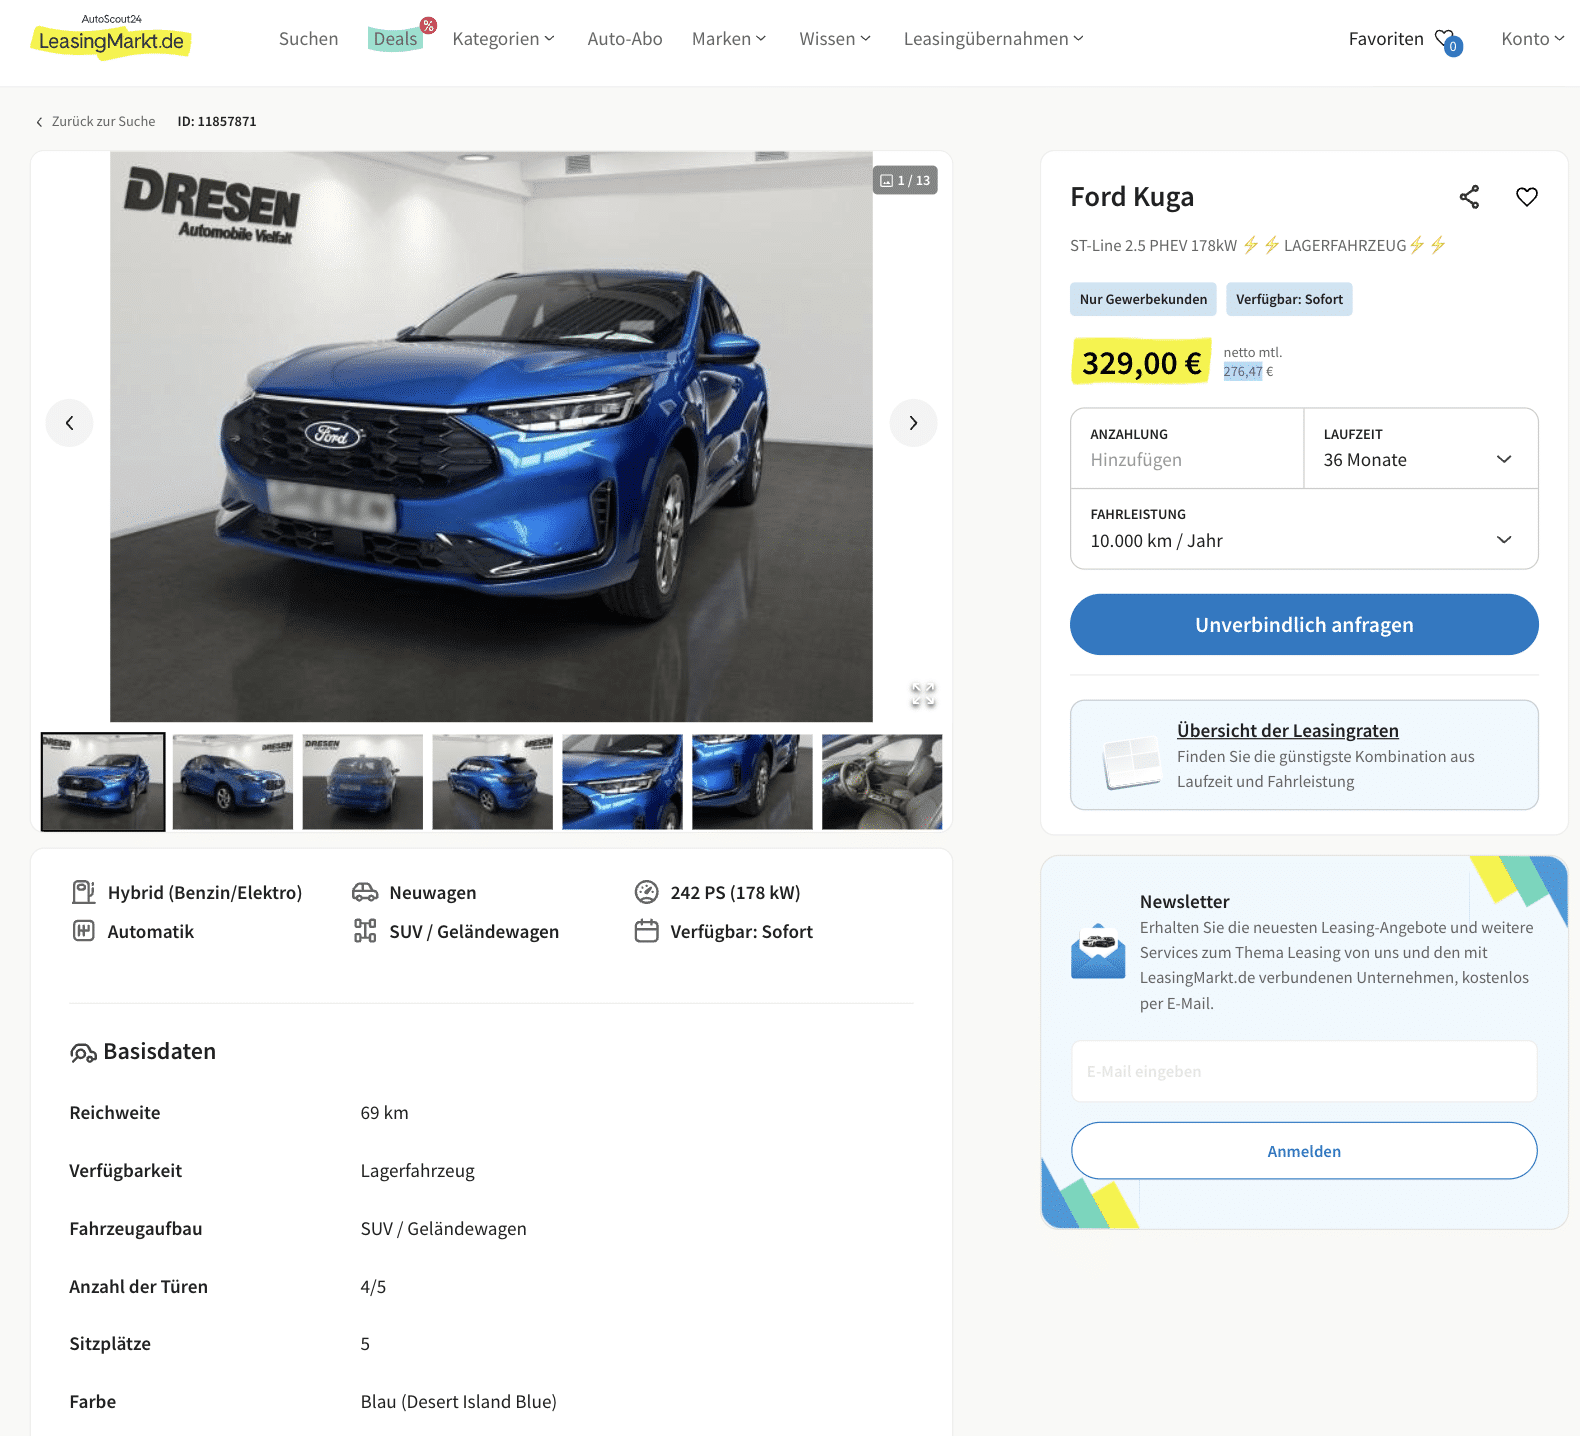Open the Marken dropdown menu
This screenshot has width=1580, height=1436.
click(729, 39)
